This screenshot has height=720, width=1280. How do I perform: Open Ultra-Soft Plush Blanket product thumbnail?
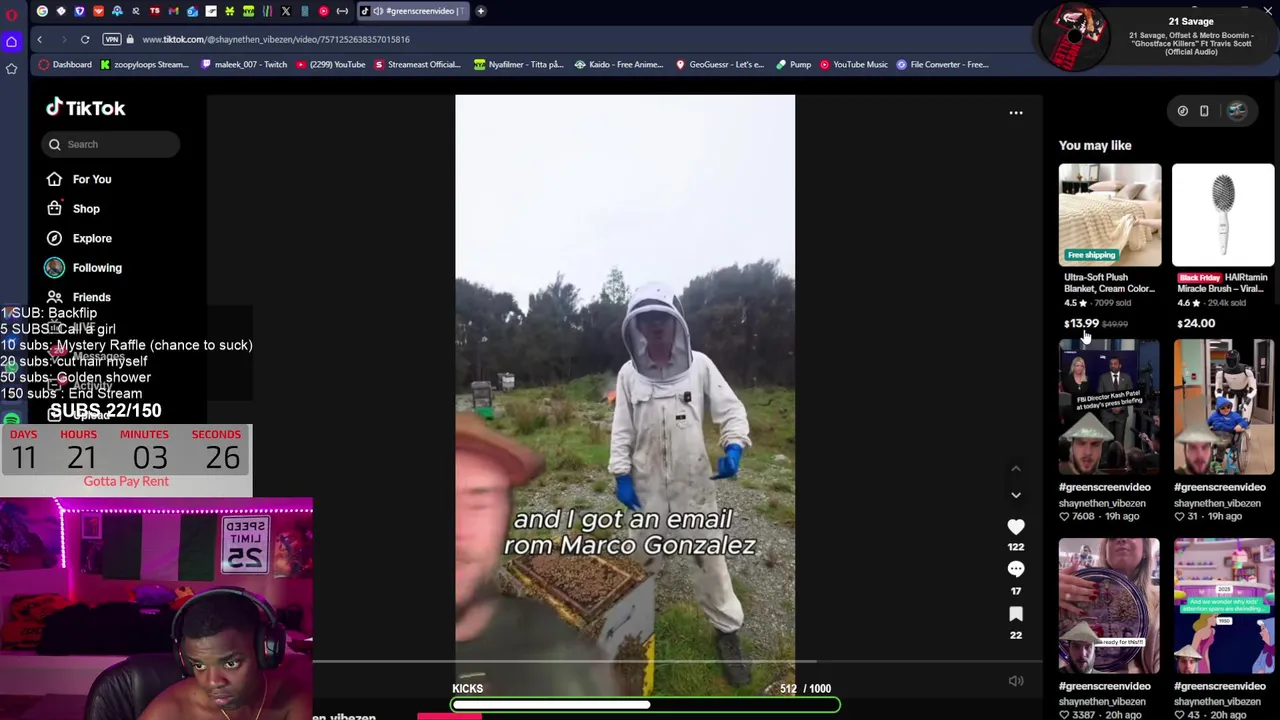pos(1110,215)
